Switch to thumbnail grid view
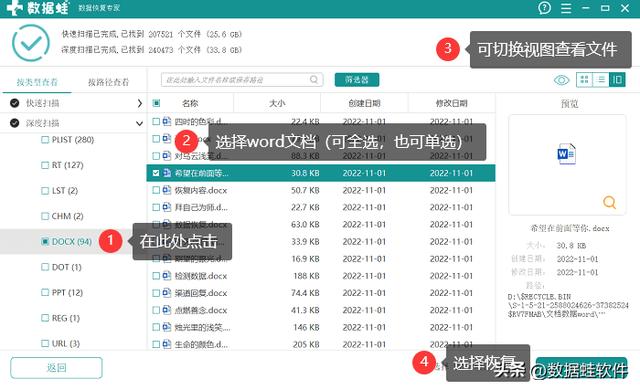 pyautogui.click(x=584, y=80)
